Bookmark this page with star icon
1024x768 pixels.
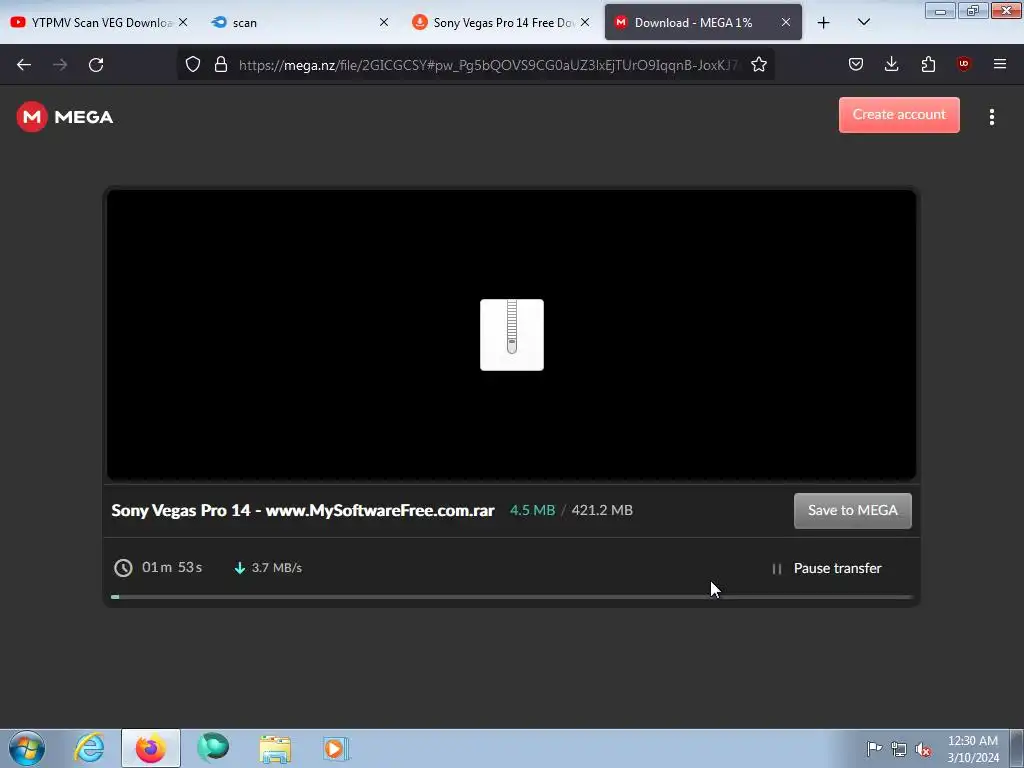point(758,64)
